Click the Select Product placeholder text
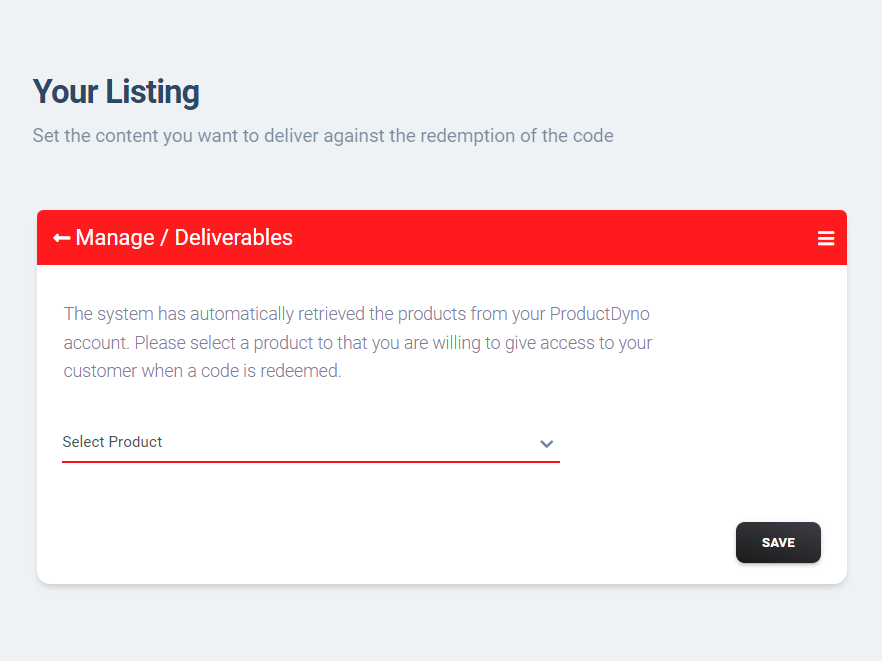Image resolution: width=882 pixels, height=661 pixels. tap(112, 442)
